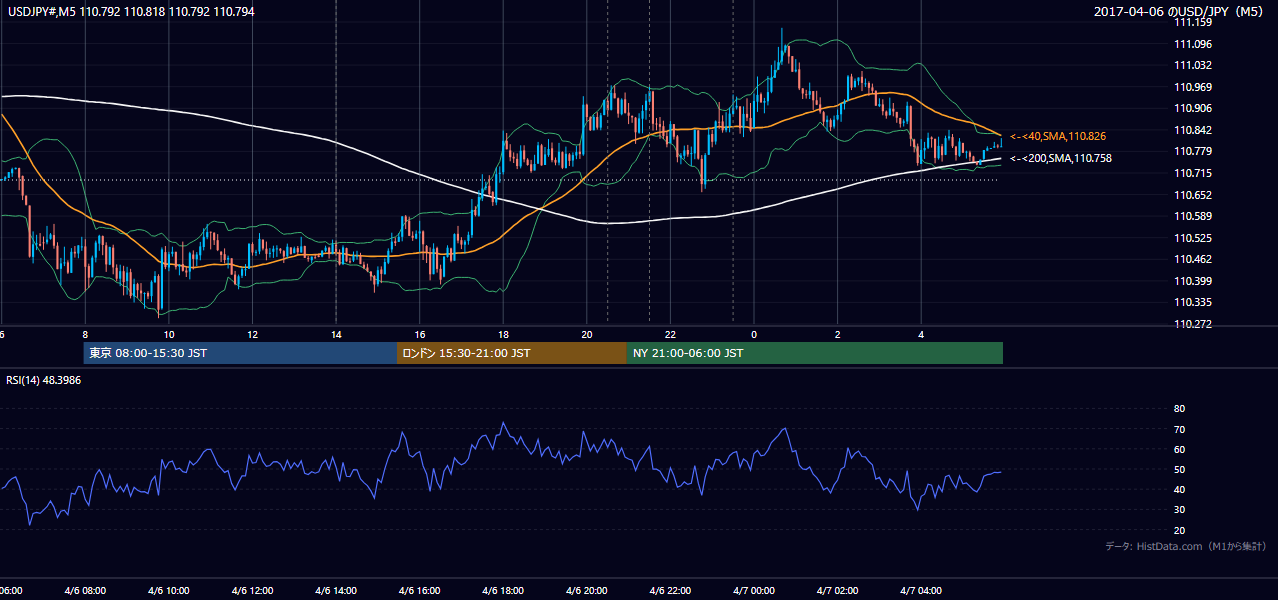The width and height of the screenshot is (1278, 600).
Task: Click the HistData.com data source credit
Action: pos(1186,546)
